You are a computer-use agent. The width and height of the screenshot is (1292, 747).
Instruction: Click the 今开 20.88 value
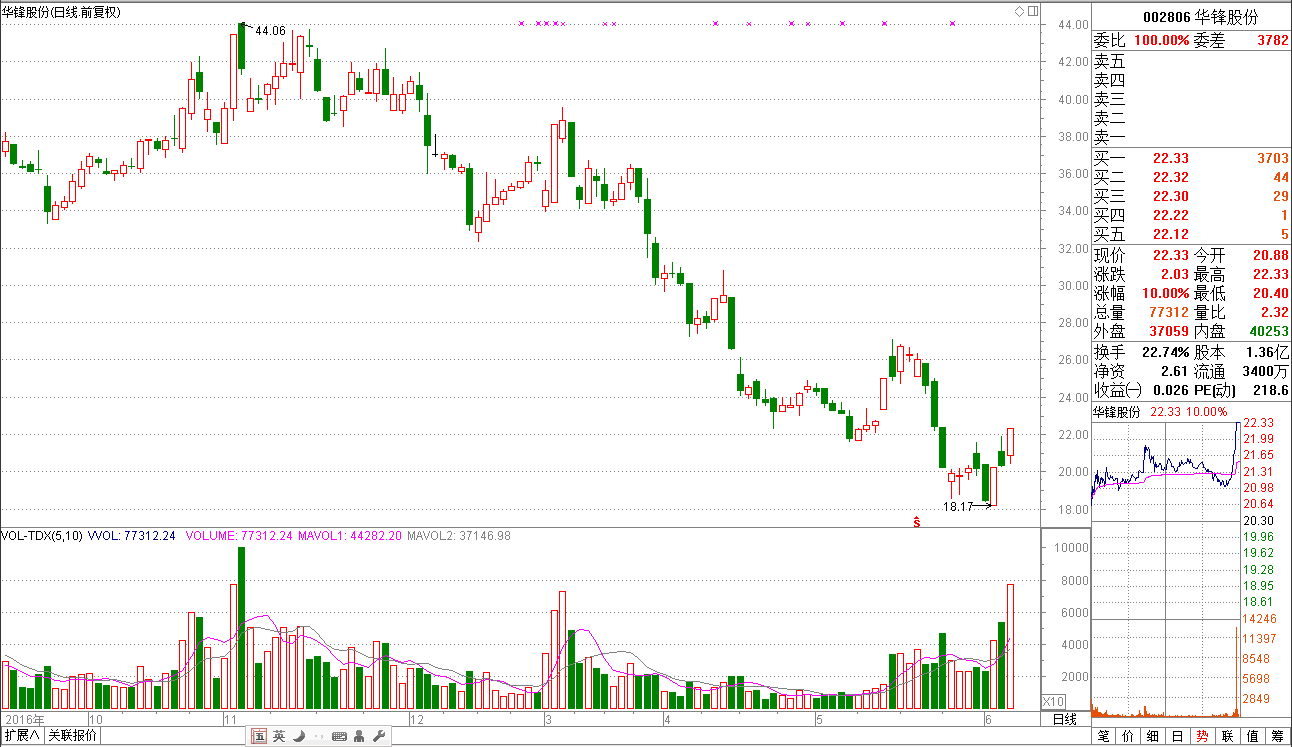click(x=1270, y=256)
